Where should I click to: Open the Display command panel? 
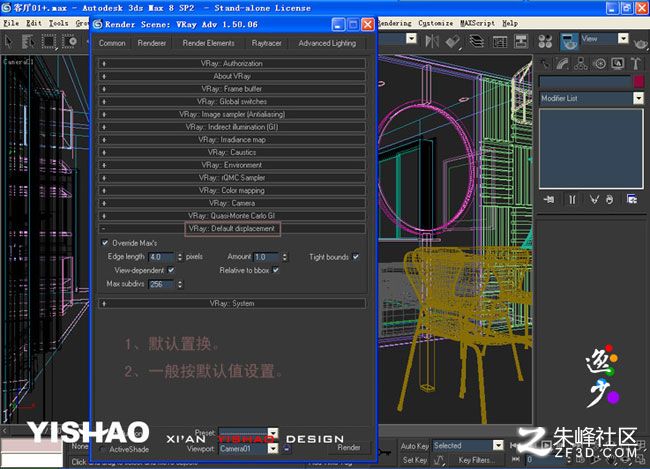(618, 64)
